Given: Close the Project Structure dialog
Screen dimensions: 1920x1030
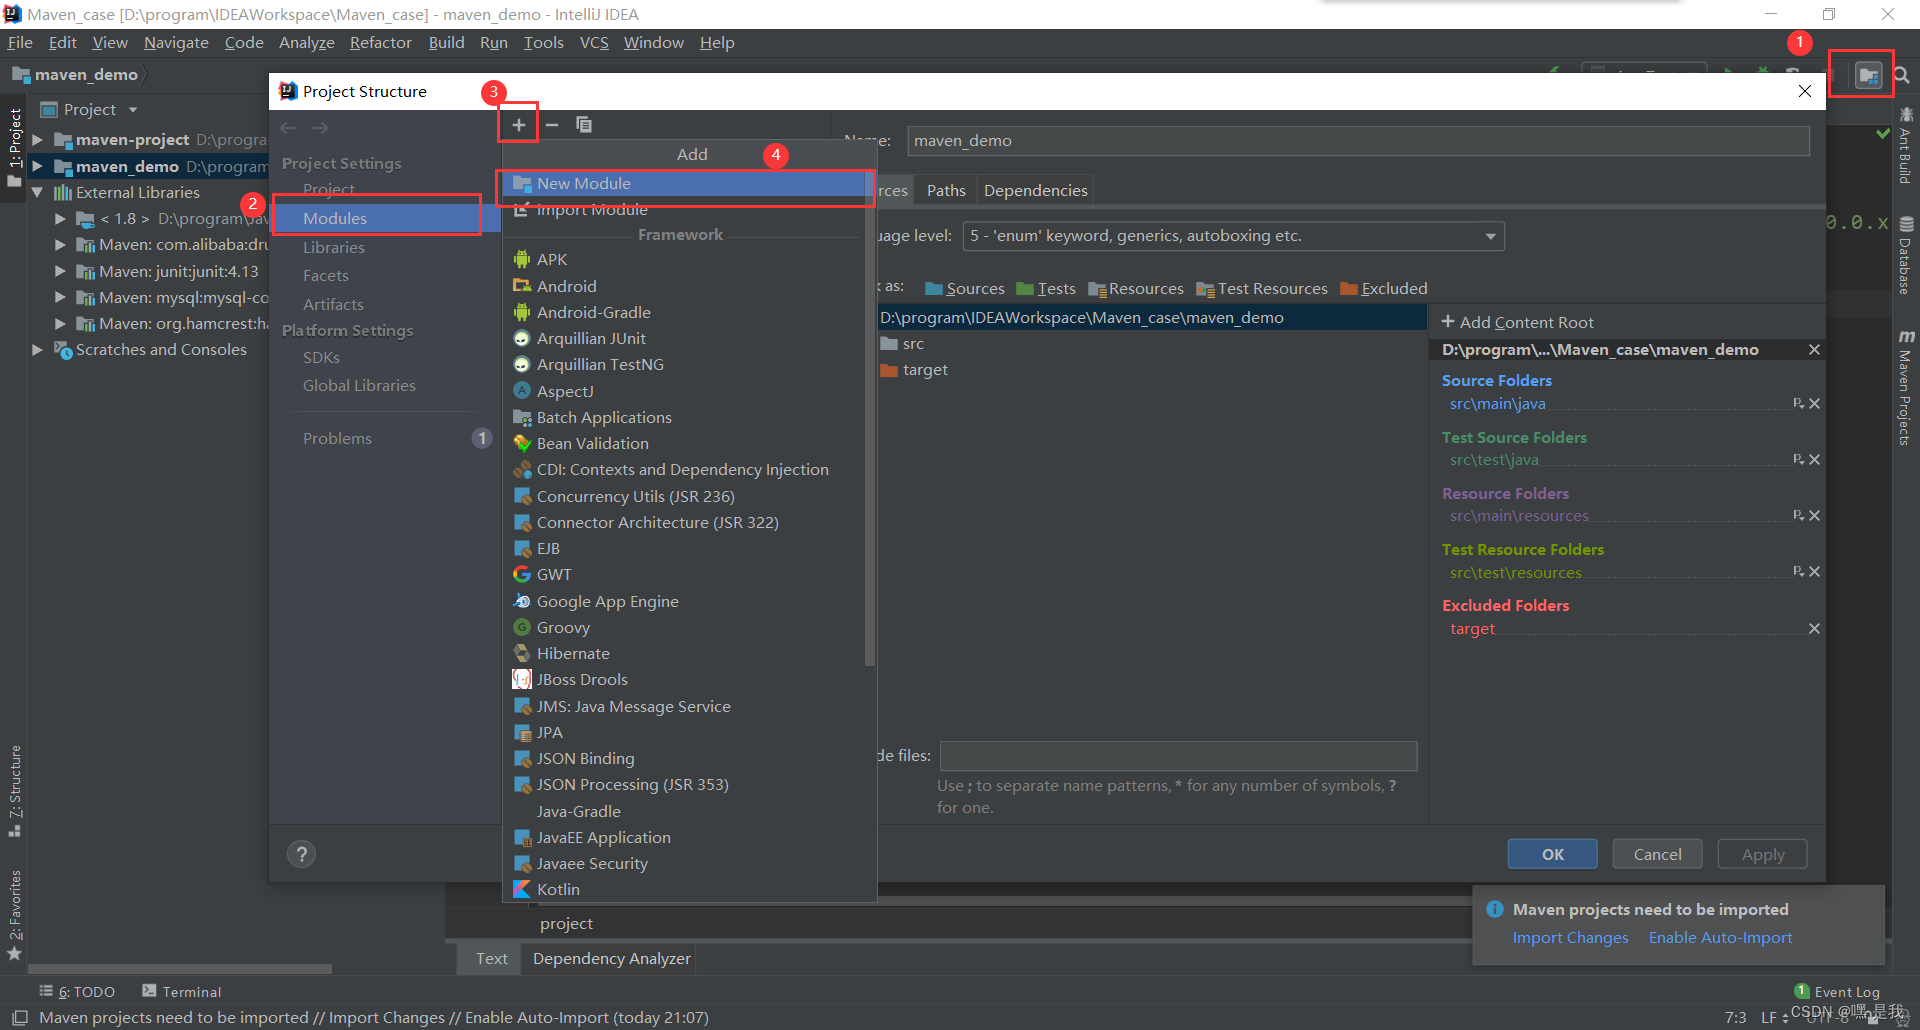Looking at the screenshot, I should [1804, 91].
